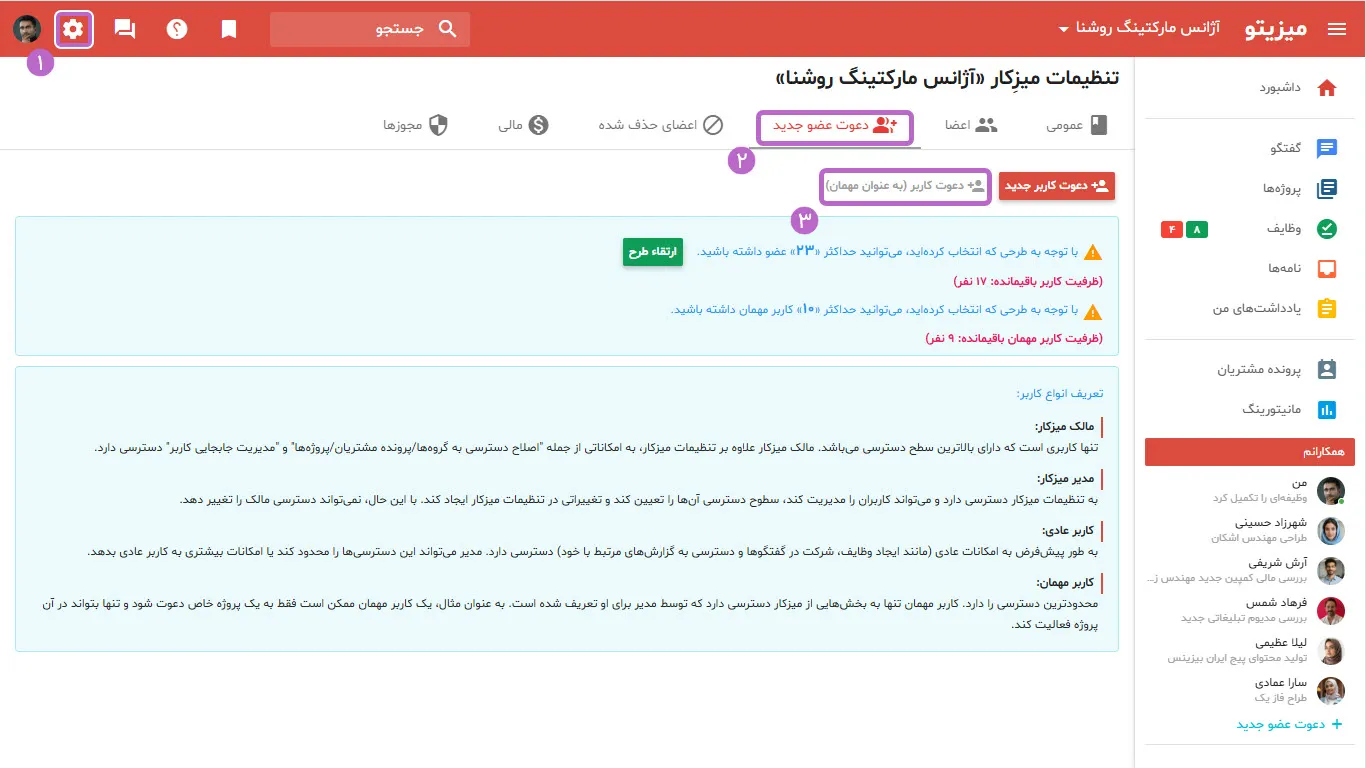The width and height of the screenshot is (1366, 768).
Task: Click the heading تعریف انواع کاربر
Action: [1060, 394]
